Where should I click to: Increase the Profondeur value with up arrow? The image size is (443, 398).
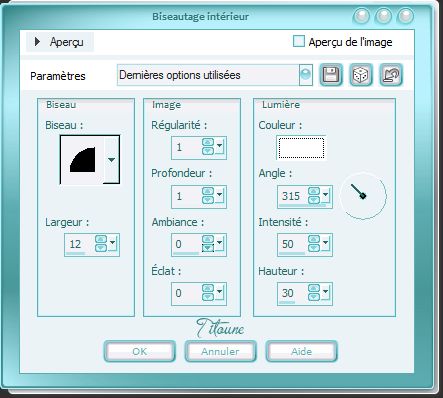[208, 191]
